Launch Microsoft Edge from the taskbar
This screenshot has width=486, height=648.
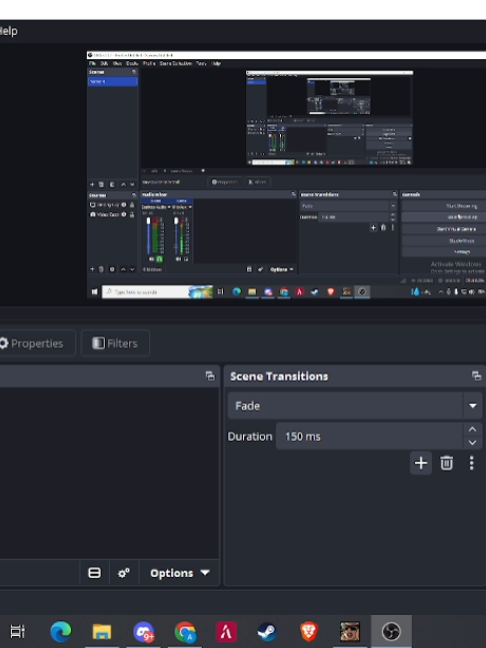coord(60,631)
